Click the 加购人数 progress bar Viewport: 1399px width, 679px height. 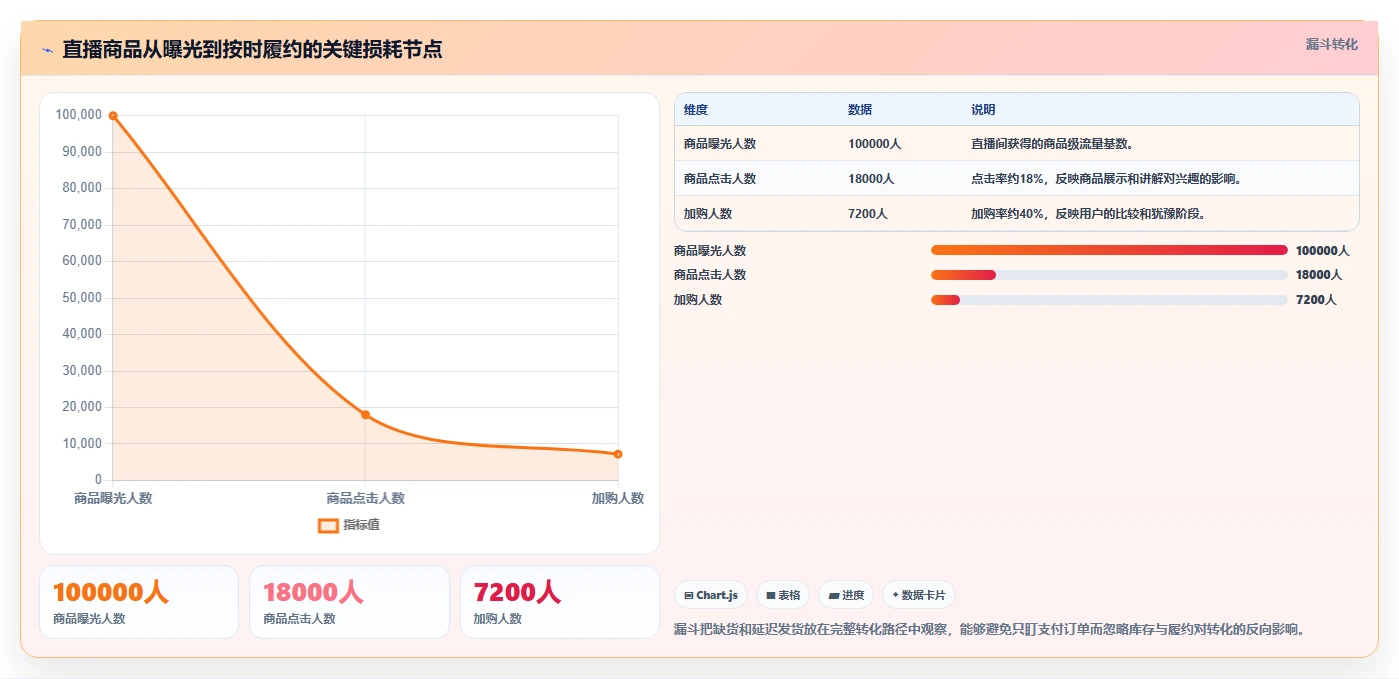(1109, 300)
